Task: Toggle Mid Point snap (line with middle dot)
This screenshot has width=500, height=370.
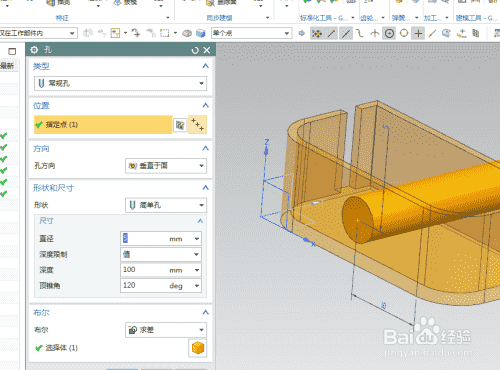Action: tap(346, 33)
